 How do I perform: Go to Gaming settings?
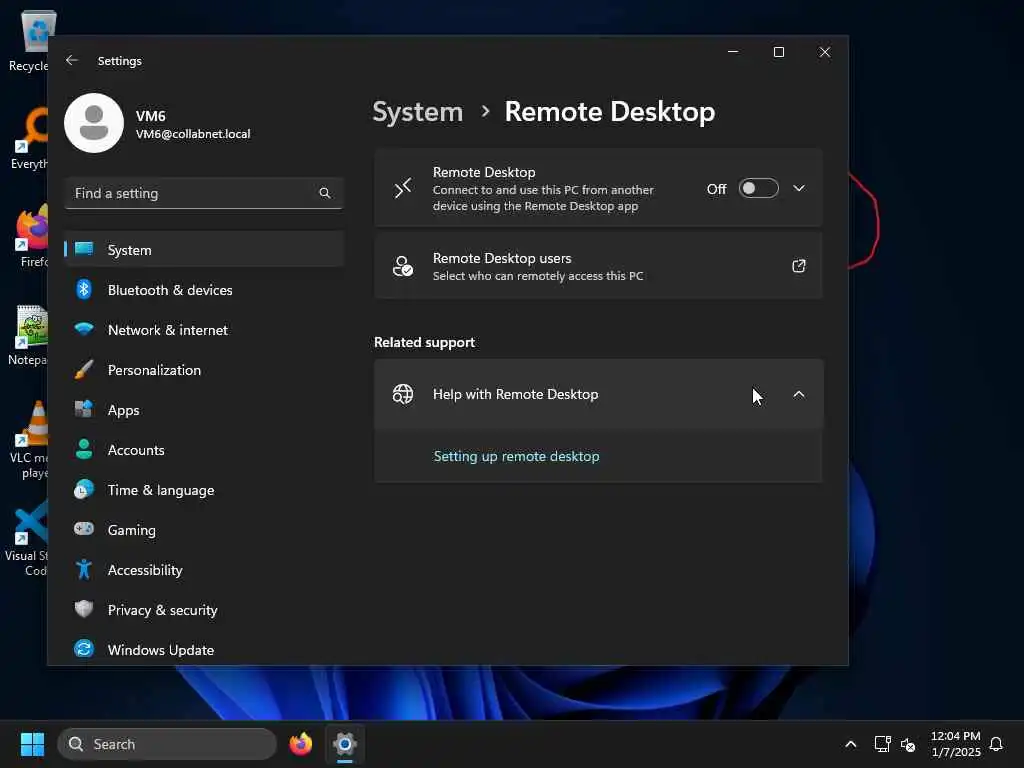(x=204, y=530)
